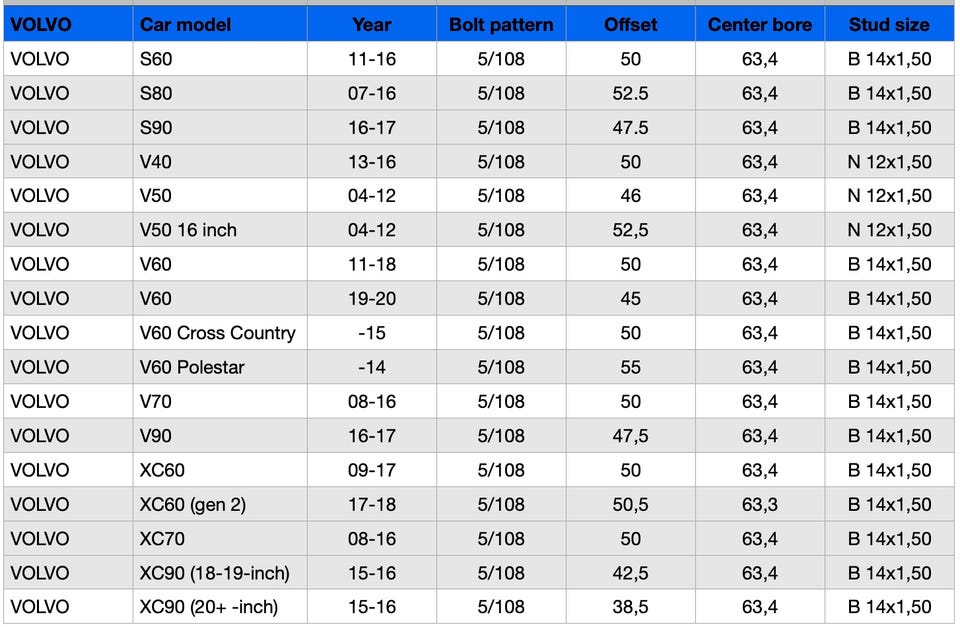This screenshot has width=960, height=627.
Task: Click the V60 Cross Country cell
Action: 218,333
